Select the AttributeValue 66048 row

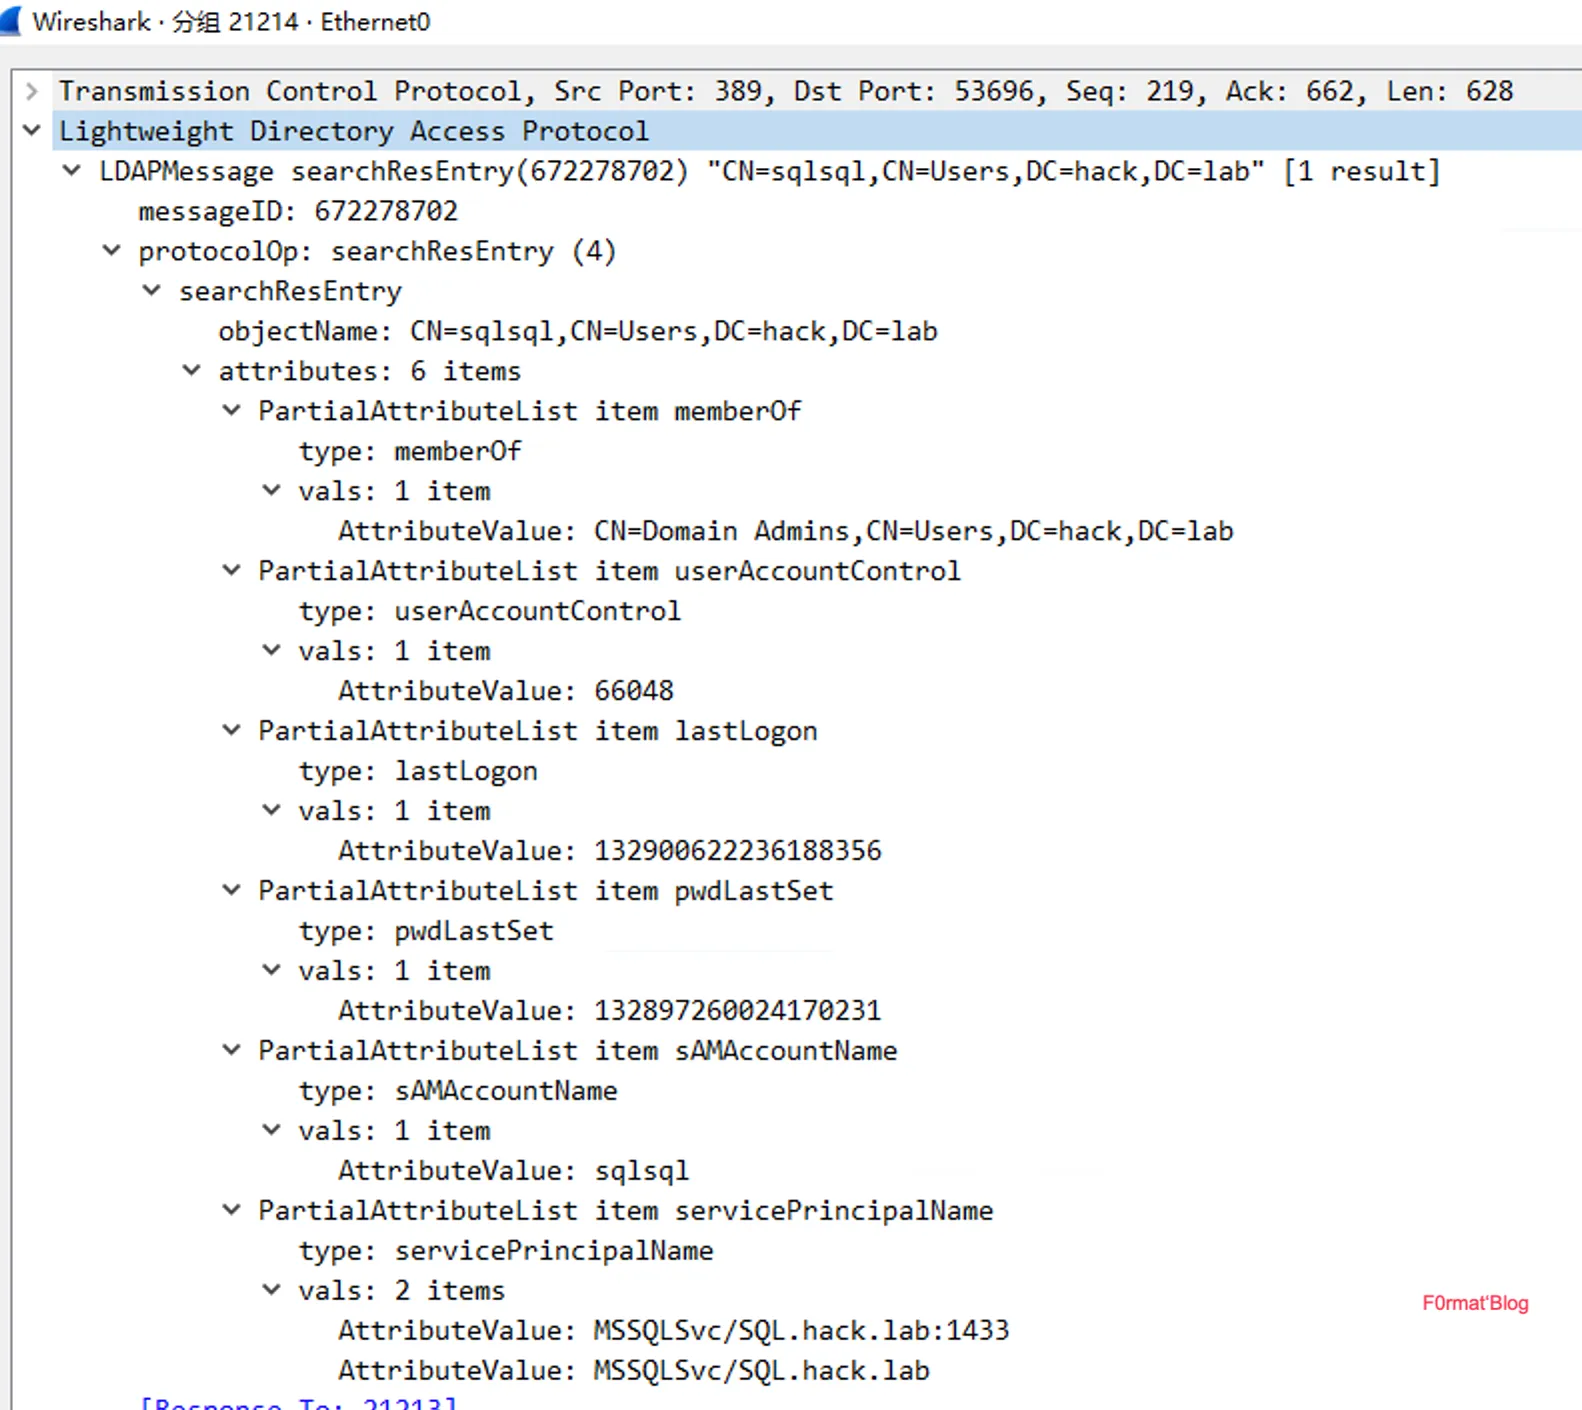(505, 691)
